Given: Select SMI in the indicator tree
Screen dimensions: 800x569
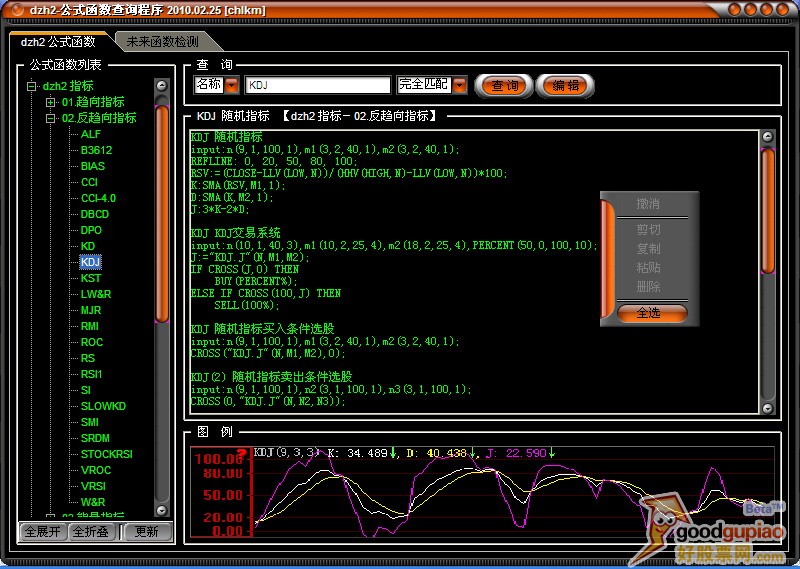Looking at the screenshot, I should 90,422.
